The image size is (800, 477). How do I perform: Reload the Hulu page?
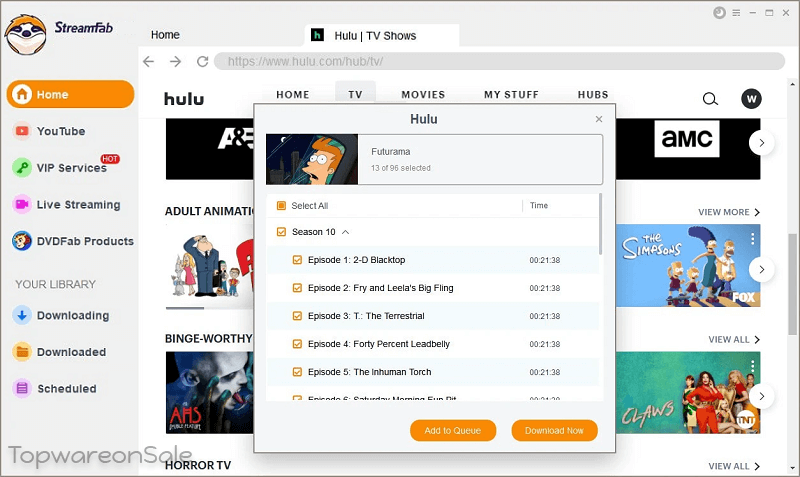click(203, 62)
